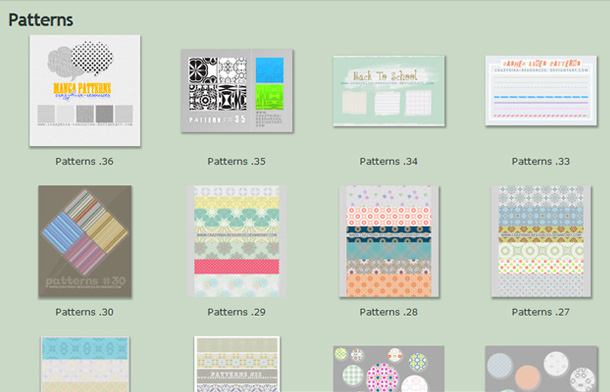Screen dimensions: 610x392
Task: Open the Patterns #25 banner thumbnail
Action: 237,364
